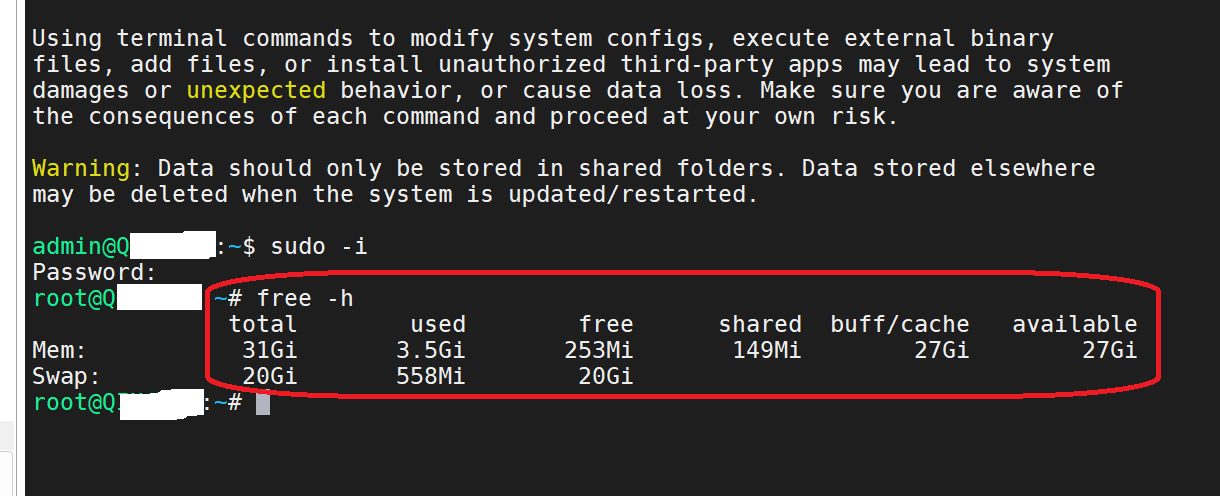Click the 31Gi total memory value
Viewport: 1220px width, 496px height.
coord(270,350)
